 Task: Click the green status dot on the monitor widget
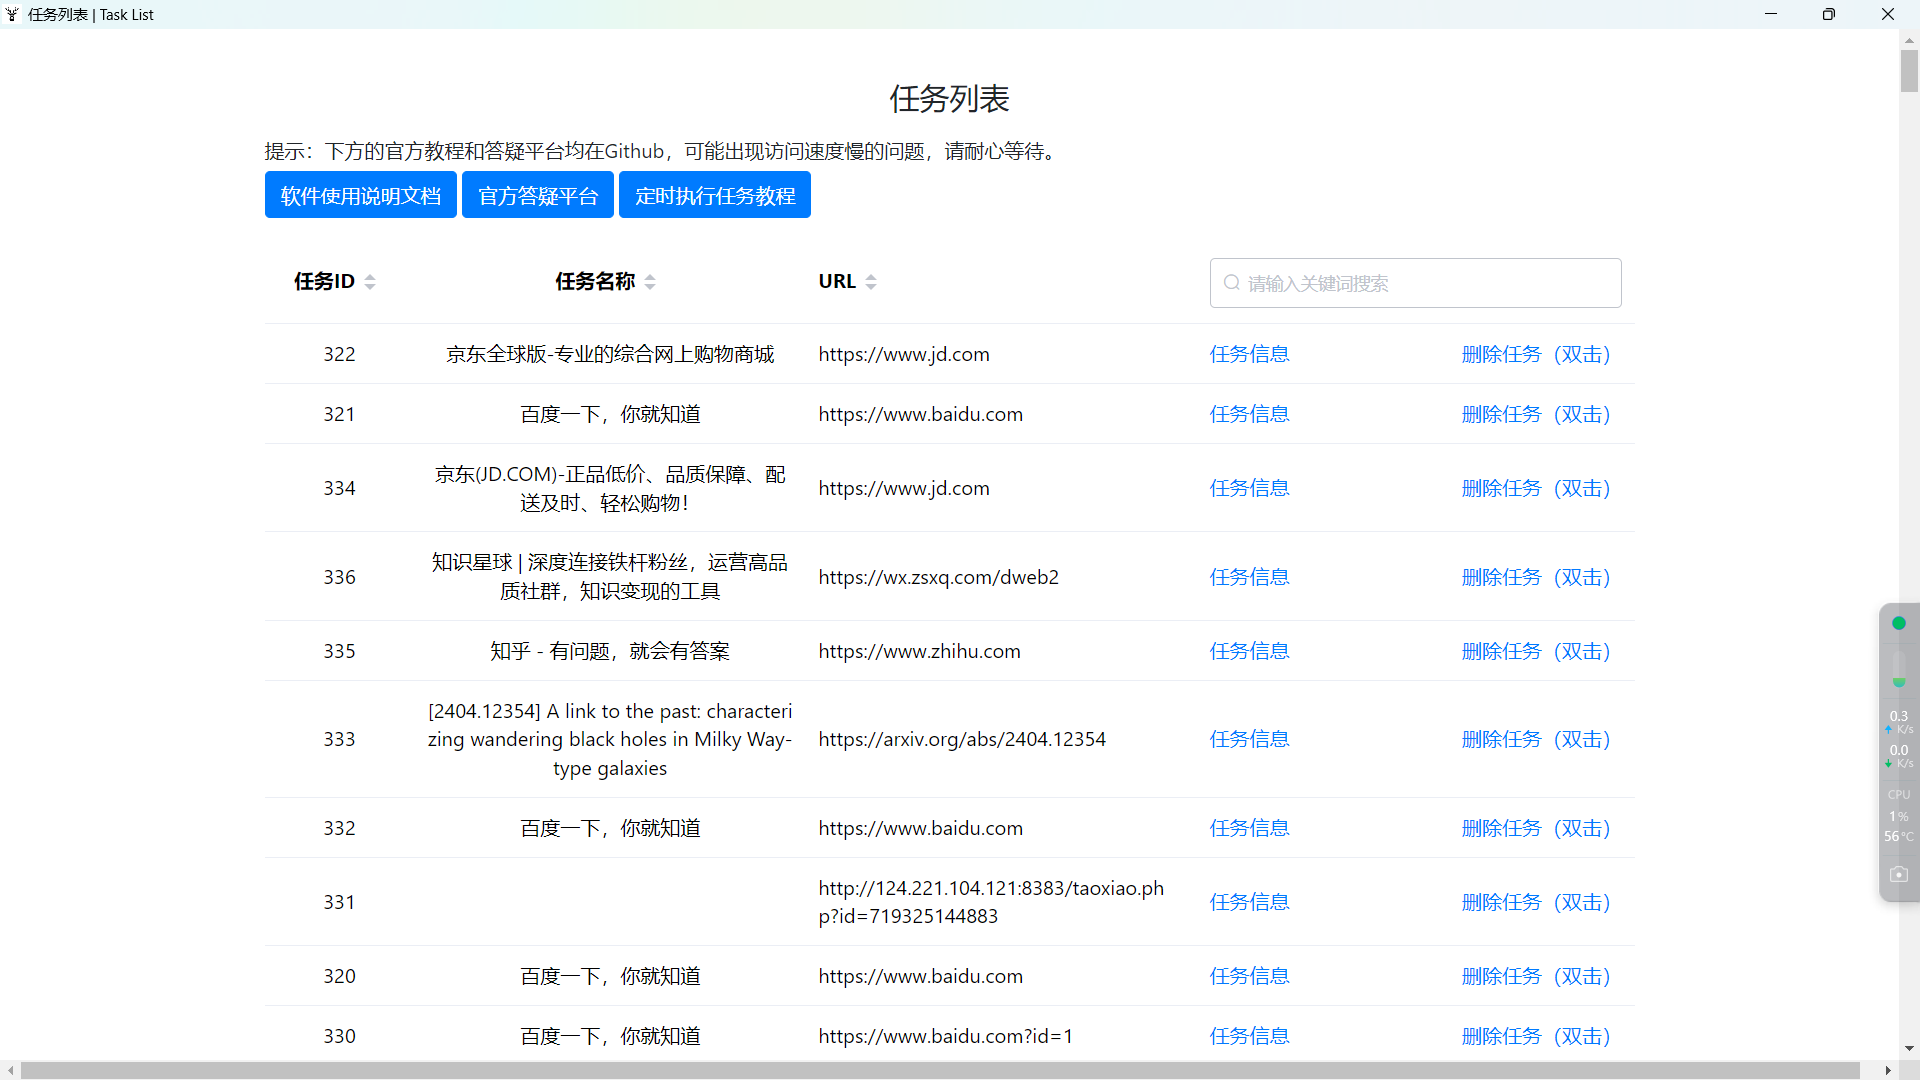click(1899, 622)
